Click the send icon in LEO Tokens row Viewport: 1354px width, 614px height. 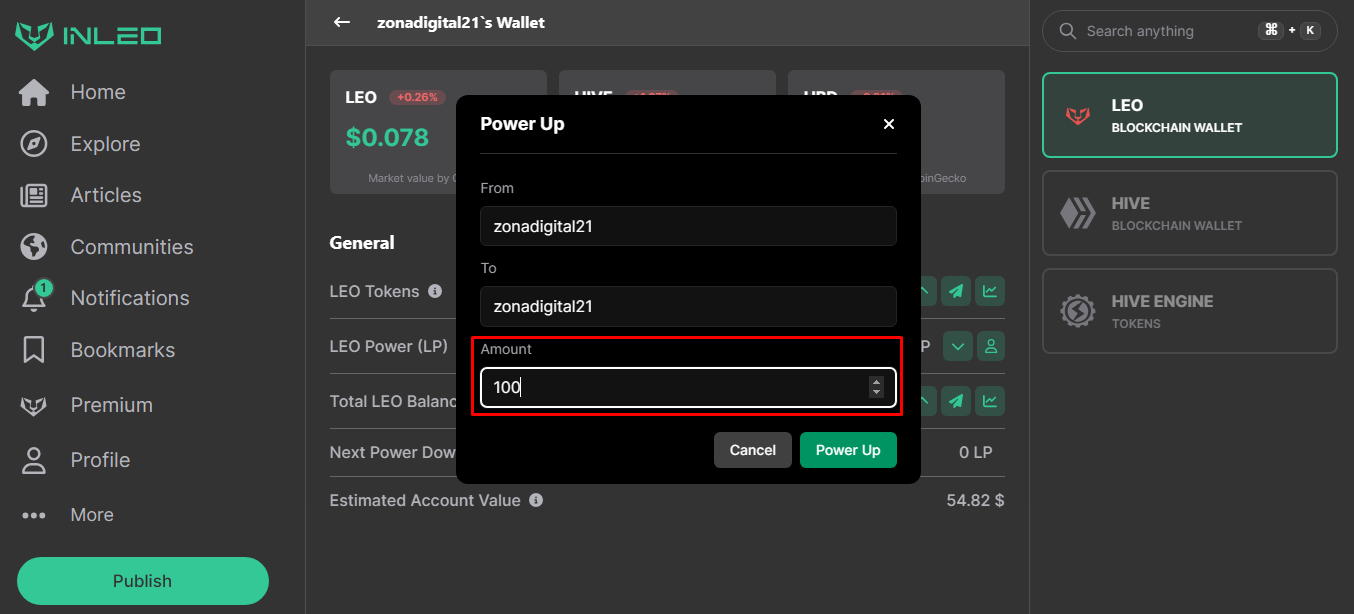pos(957,291)
